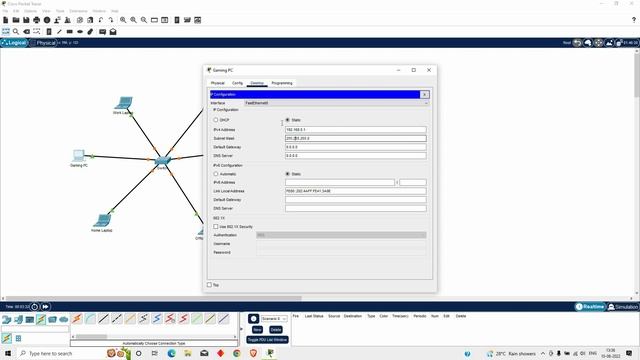This screenshot has height=360, width=640.
Task: Show hidden system tray icons chevron
Action: tap(542, 353)
